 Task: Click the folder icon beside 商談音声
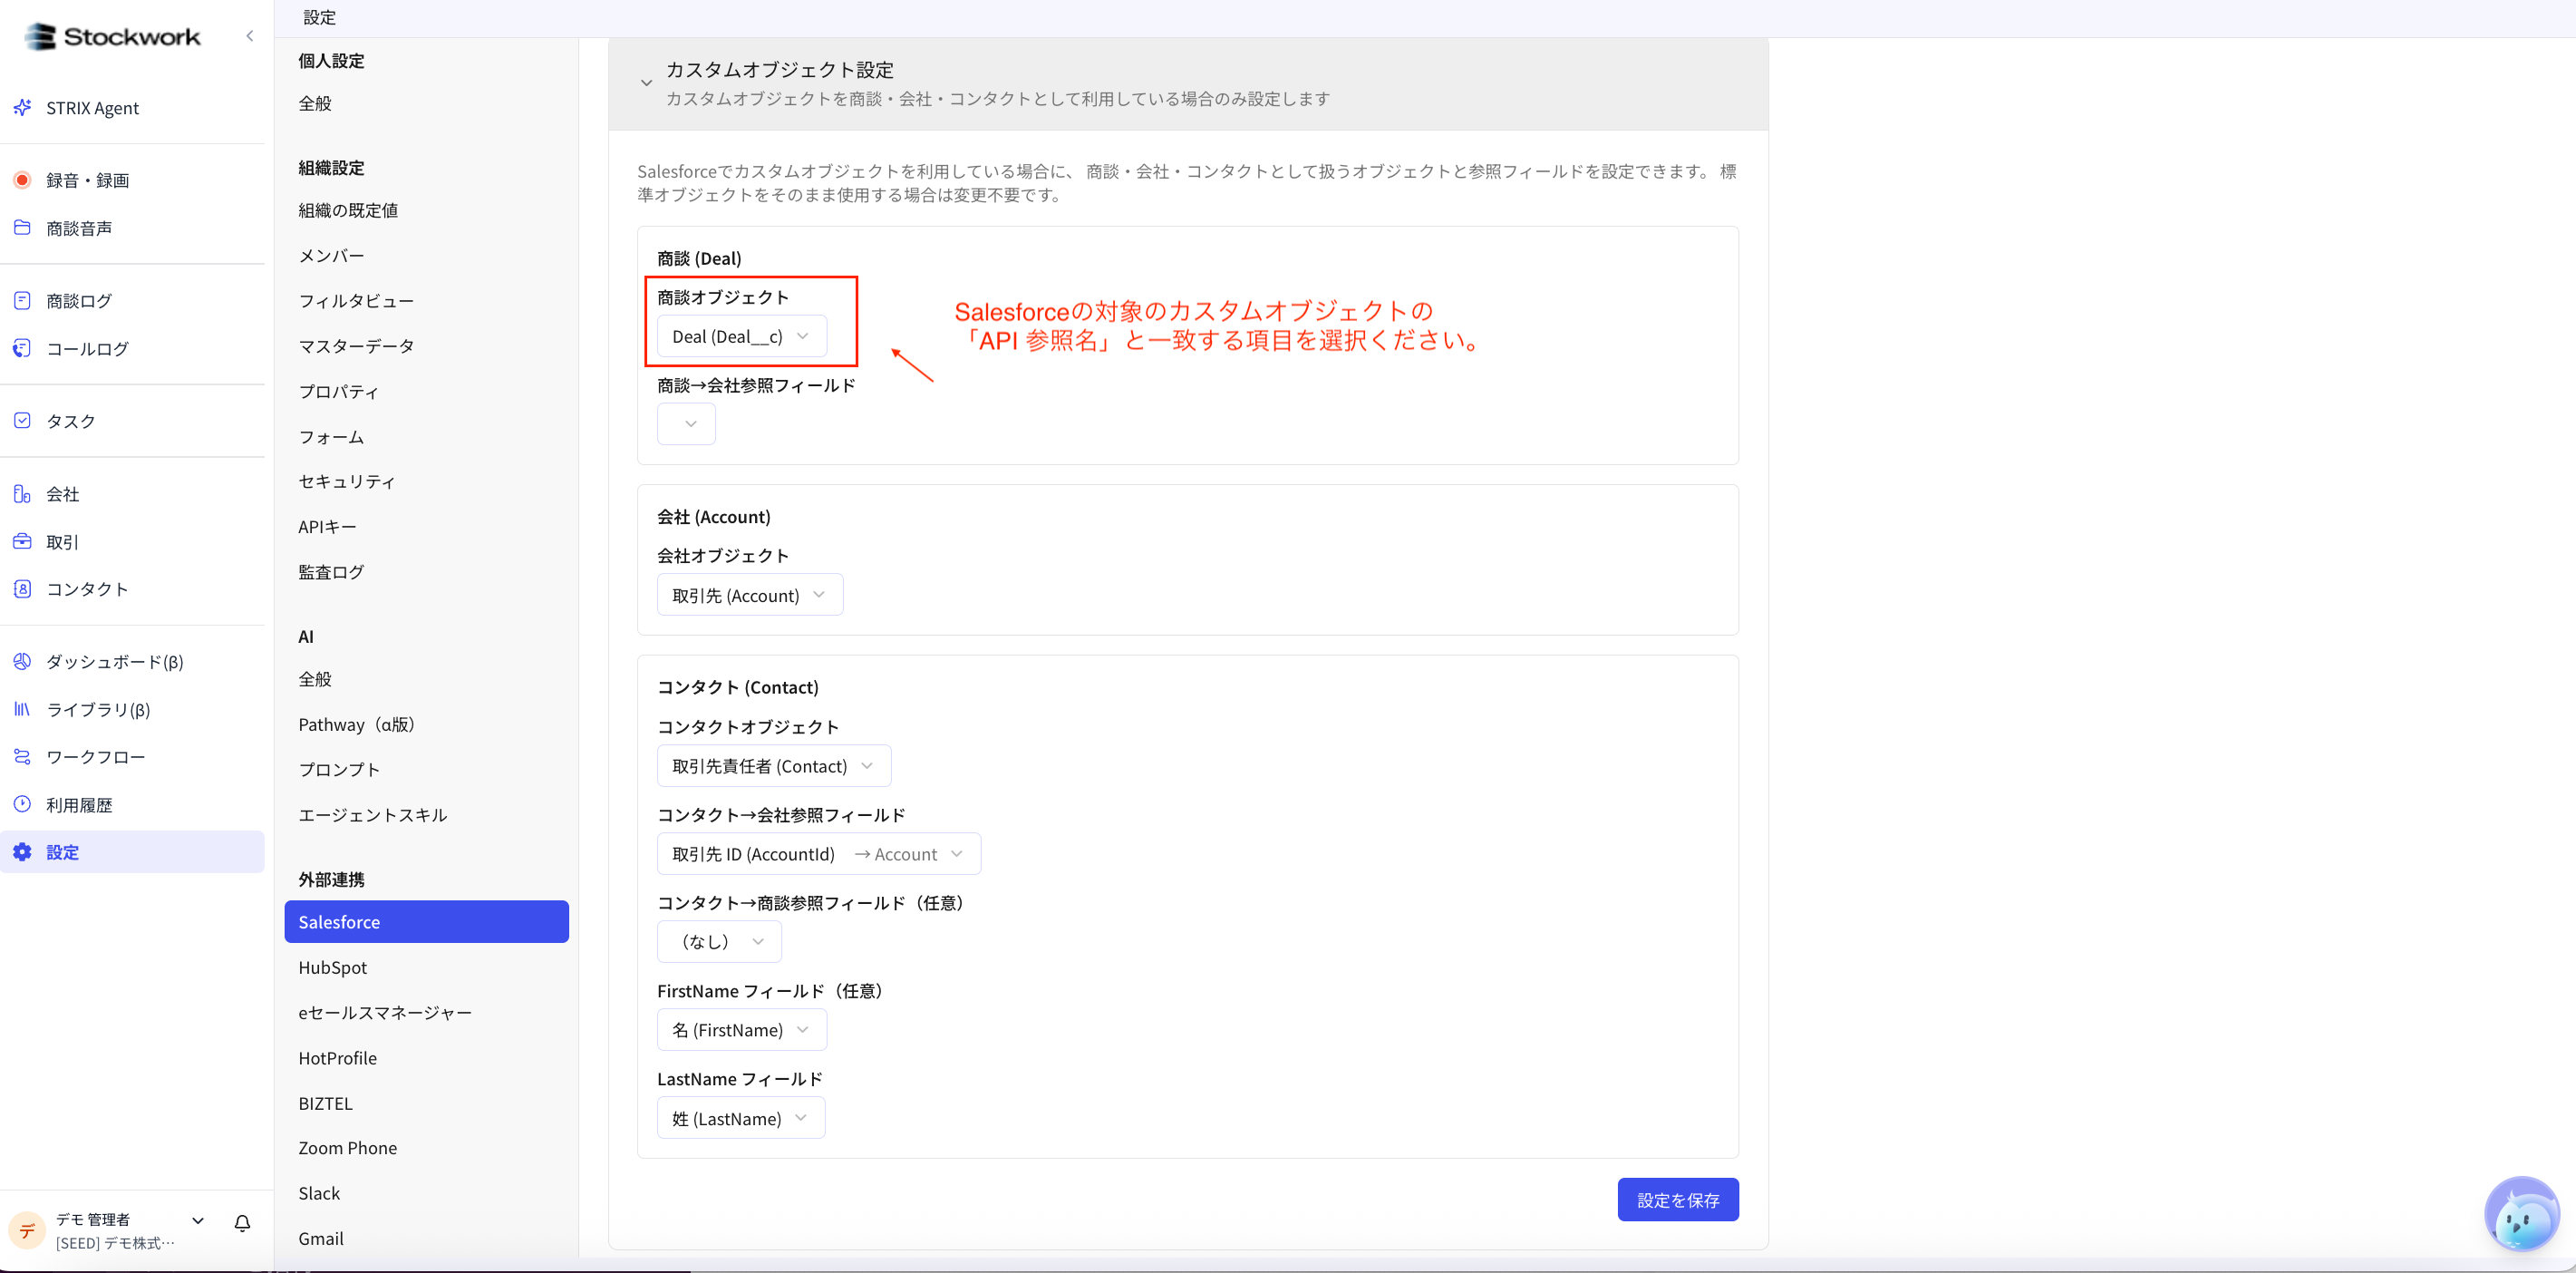tap(22, 228)
